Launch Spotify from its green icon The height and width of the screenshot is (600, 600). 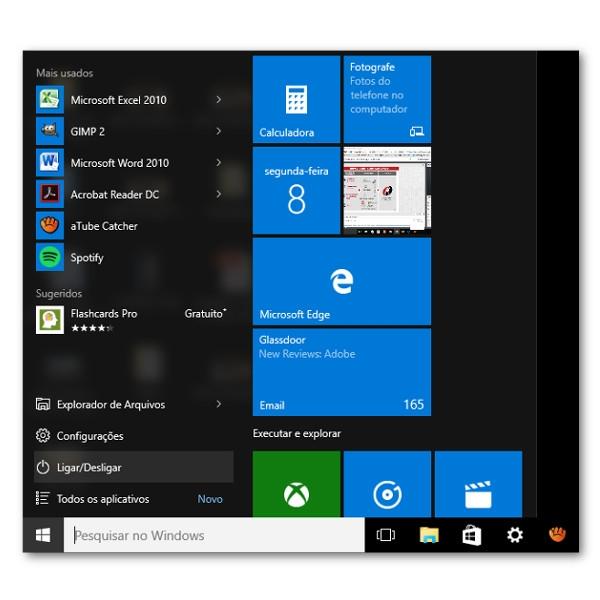50,257
